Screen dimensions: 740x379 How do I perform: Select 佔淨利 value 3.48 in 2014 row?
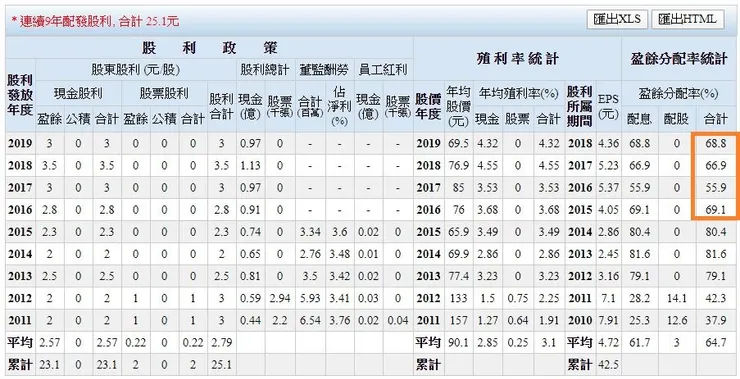339,254
